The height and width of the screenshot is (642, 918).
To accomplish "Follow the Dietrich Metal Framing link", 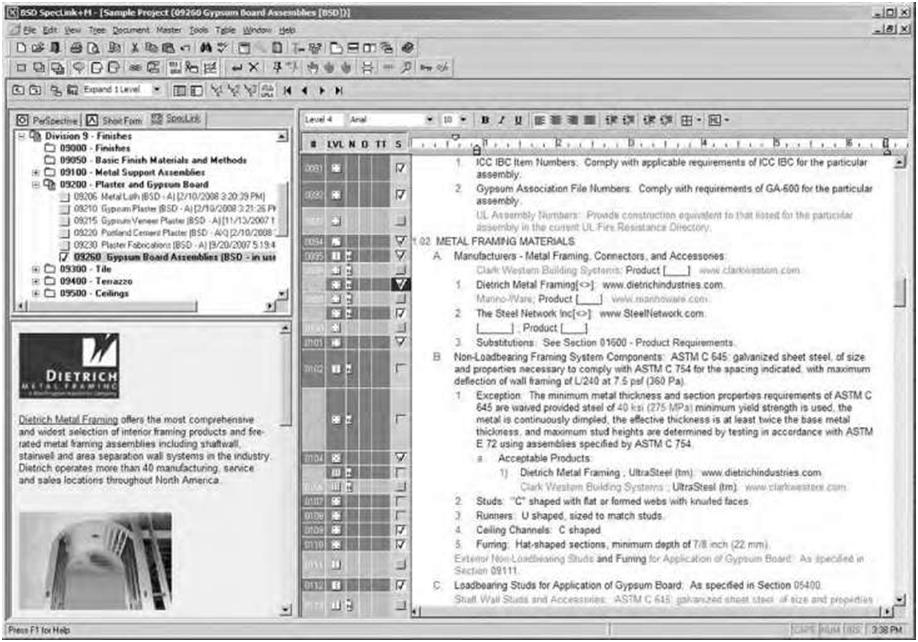I will (68, 420).
